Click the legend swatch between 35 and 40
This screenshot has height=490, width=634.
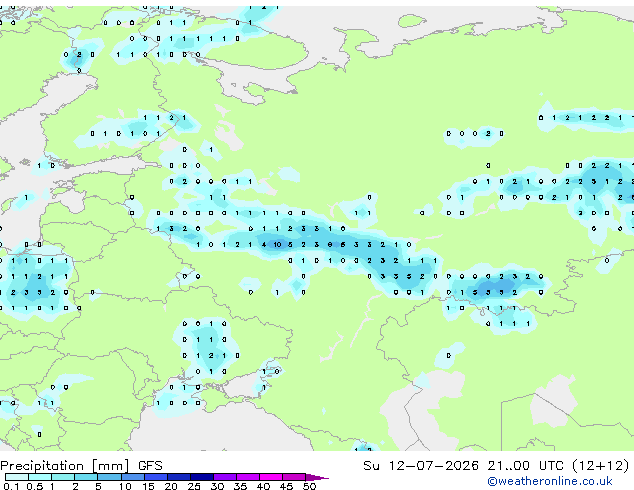248,477
